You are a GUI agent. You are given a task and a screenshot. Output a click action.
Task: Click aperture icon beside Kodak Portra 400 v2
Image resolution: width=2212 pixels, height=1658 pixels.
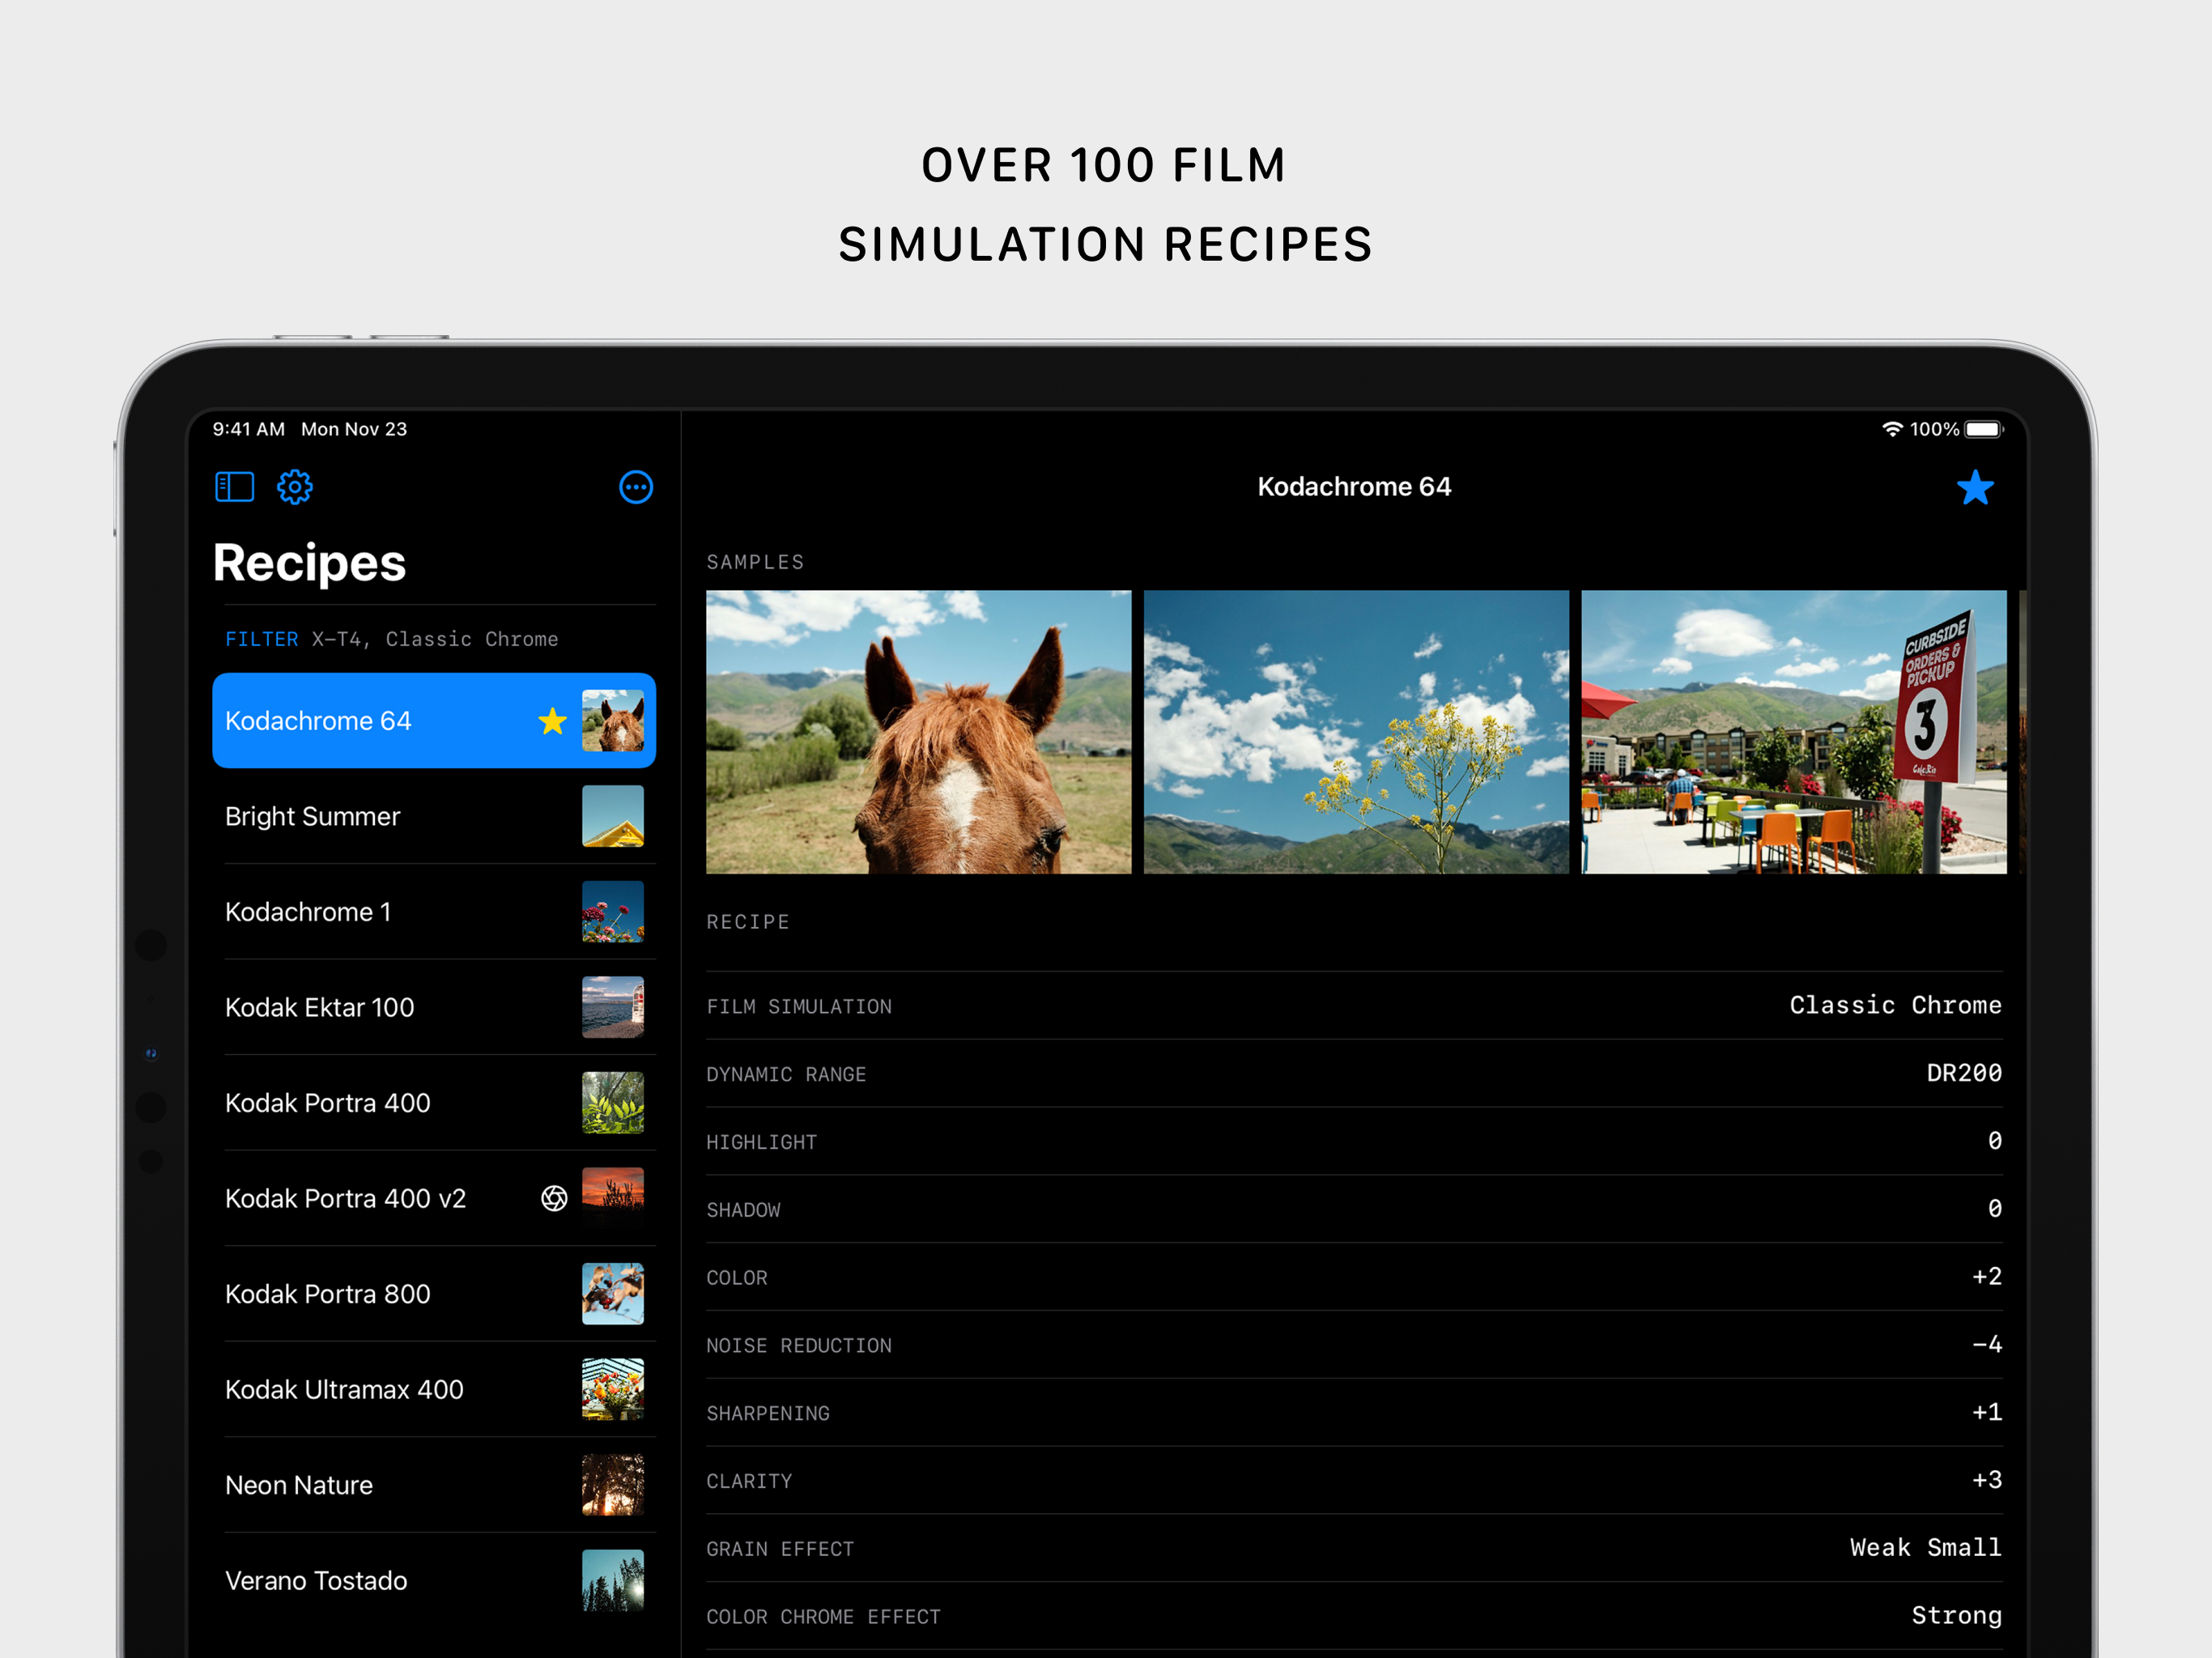click(554, 1198)
